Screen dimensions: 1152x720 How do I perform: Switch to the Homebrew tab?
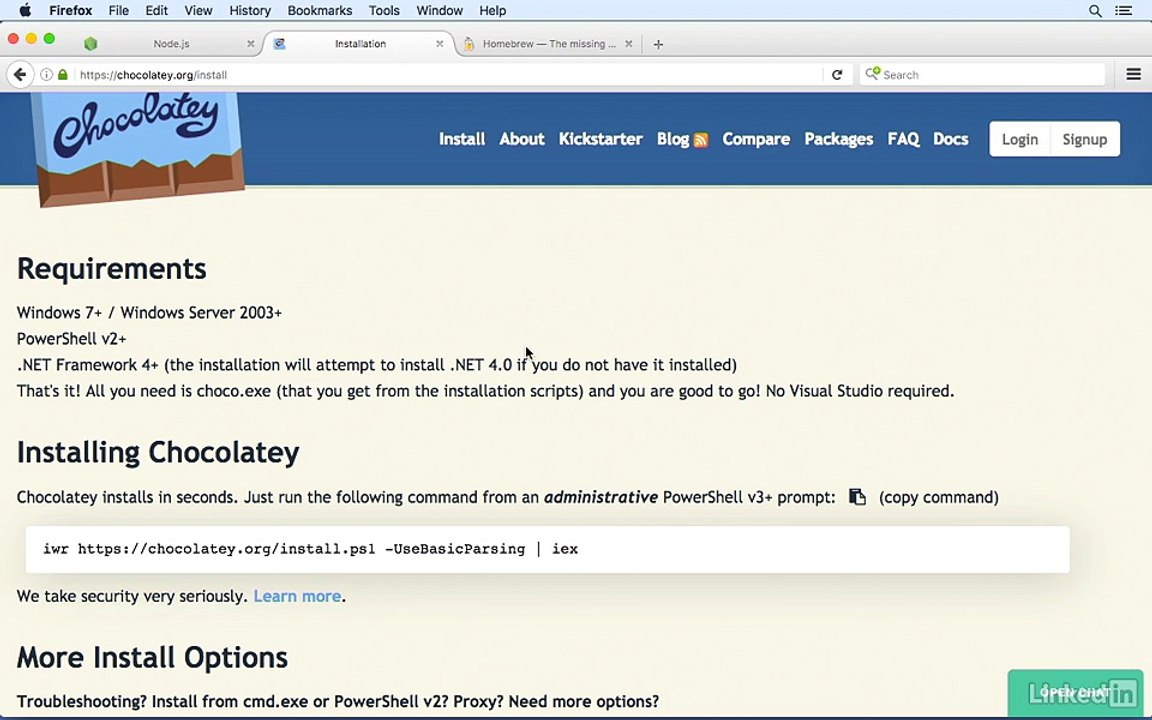pyautogui.click(x=548, y=44)
